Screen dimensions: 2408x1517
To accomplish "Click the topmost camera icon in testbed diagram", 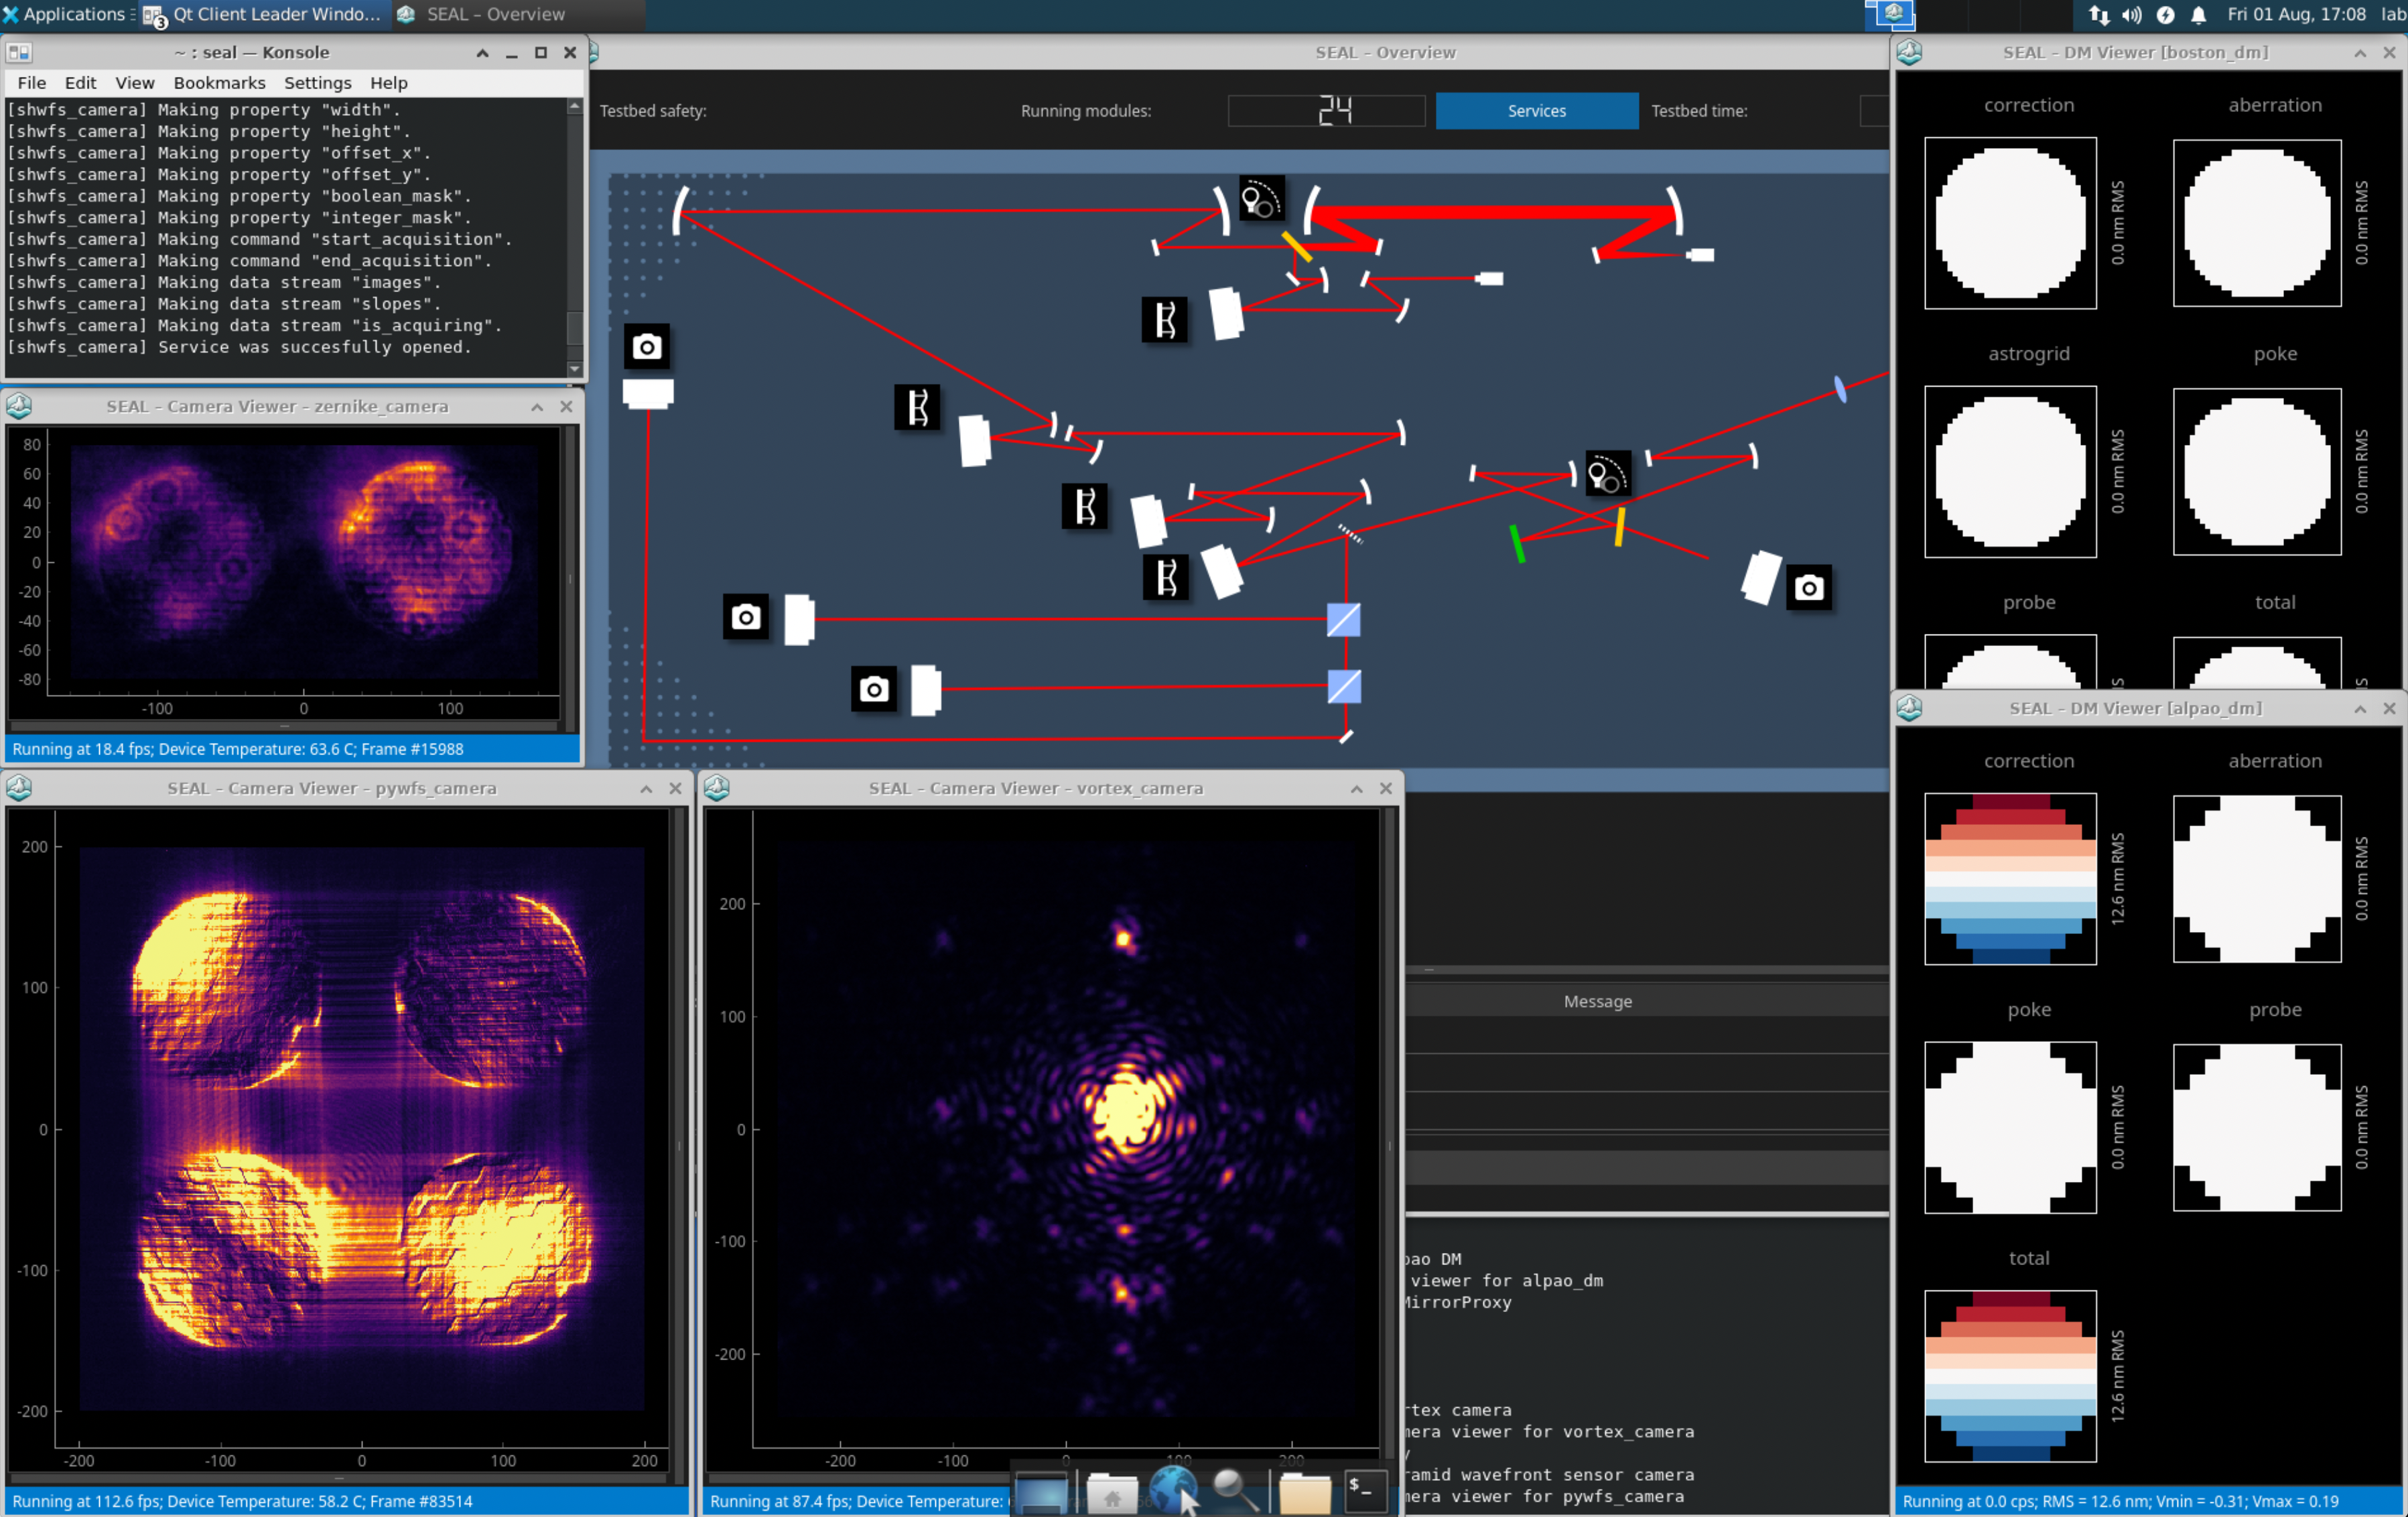I will 646,347.
